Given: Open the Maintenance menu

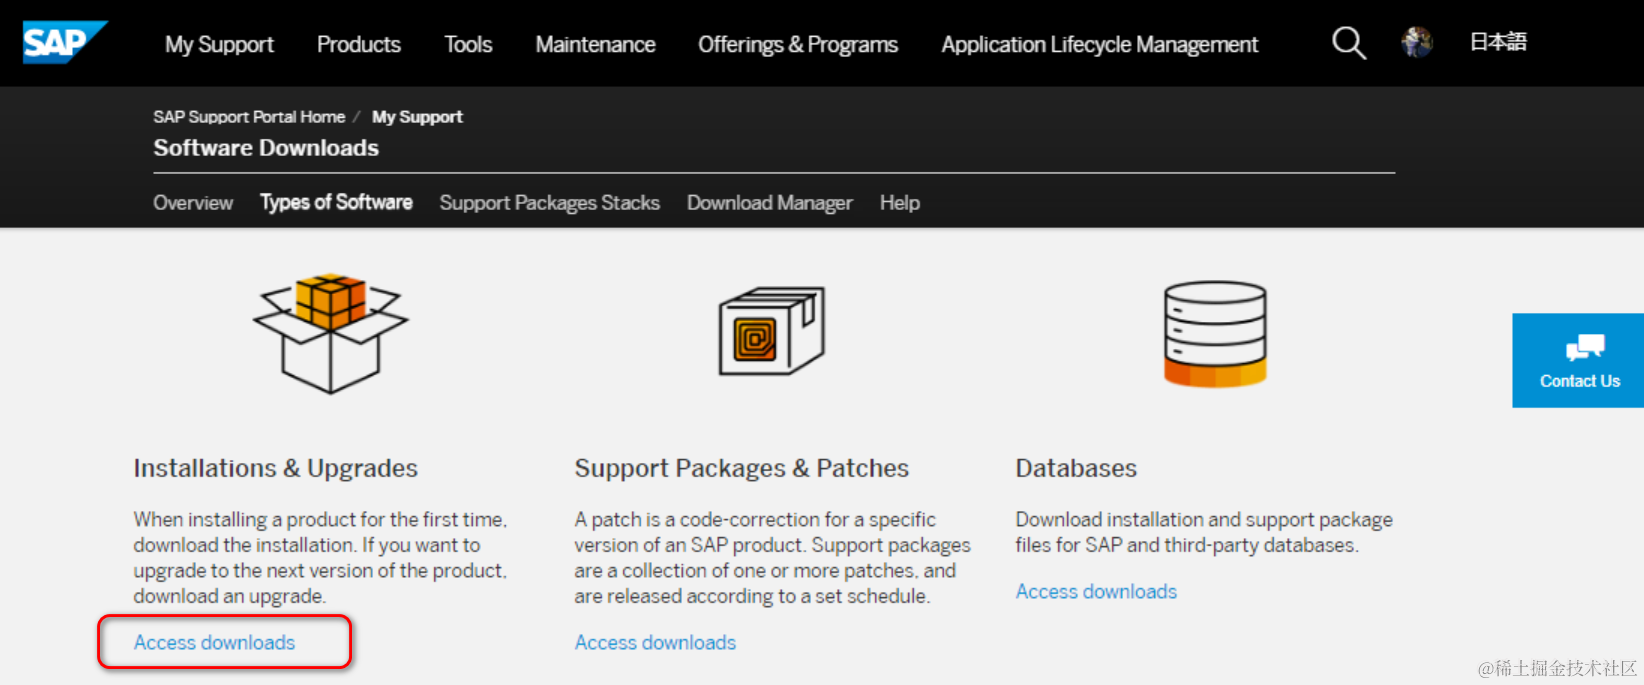Looking at the screenshot, I should click(x=595, y=44).
